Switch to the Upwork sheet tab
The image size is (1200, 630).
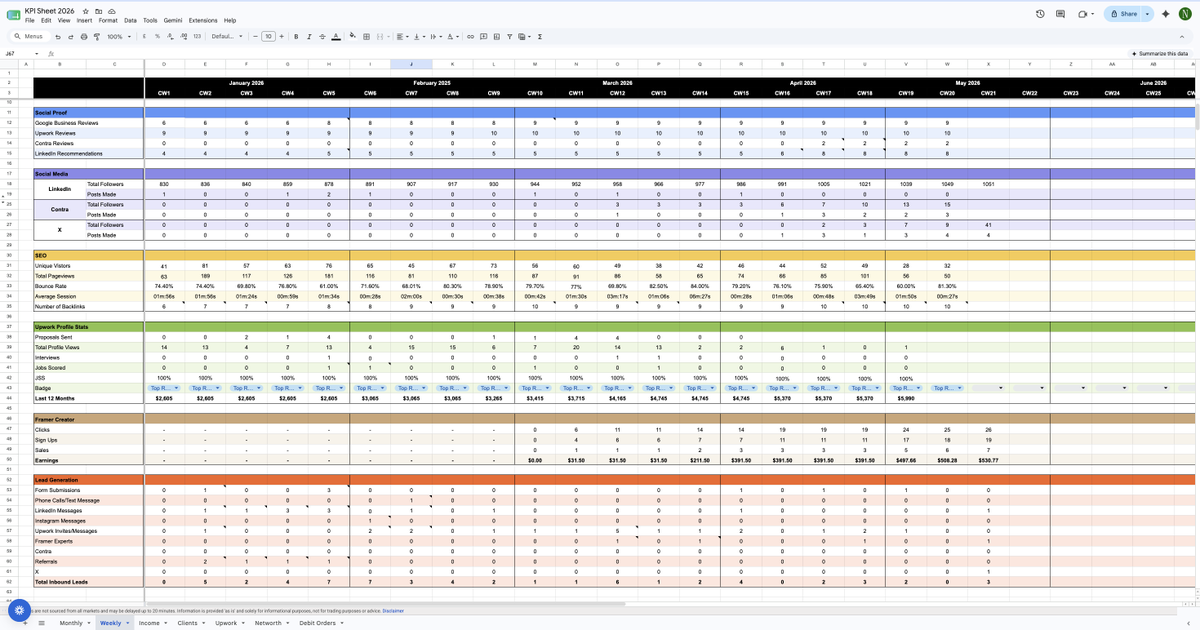click(226, 623)
